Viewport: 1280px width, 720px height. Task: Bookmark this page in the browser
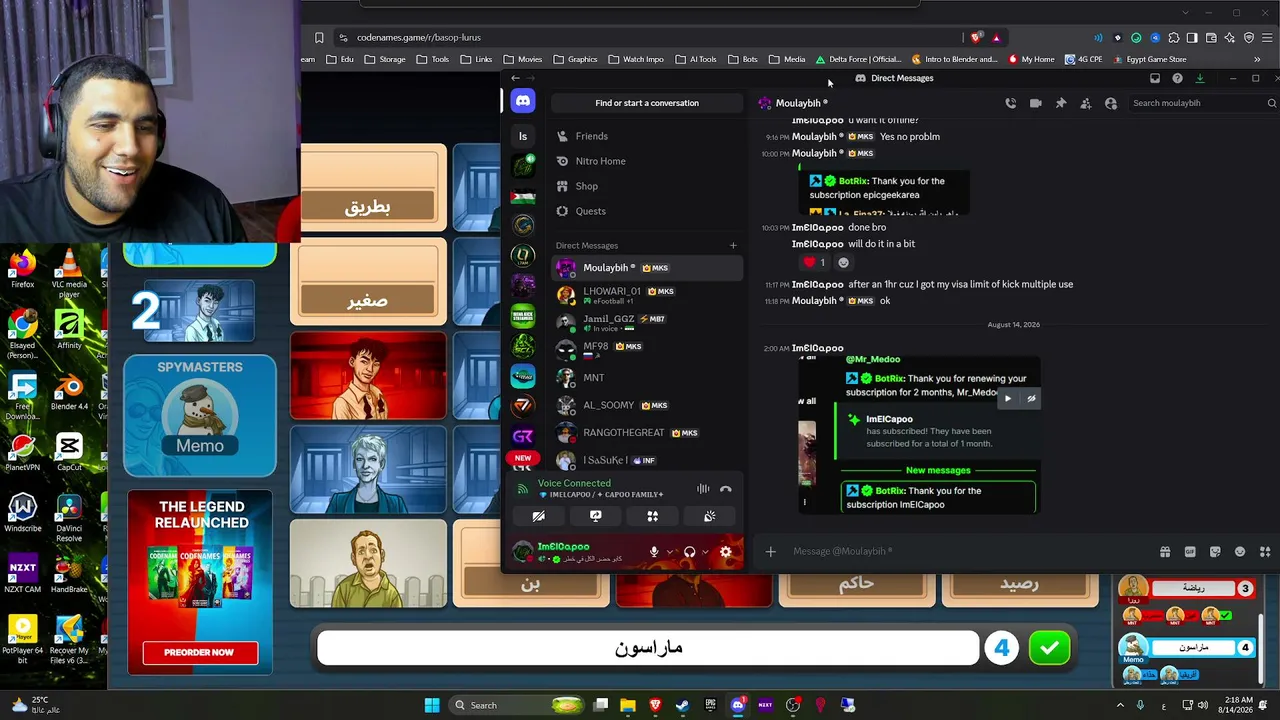(x=319, y=38)
